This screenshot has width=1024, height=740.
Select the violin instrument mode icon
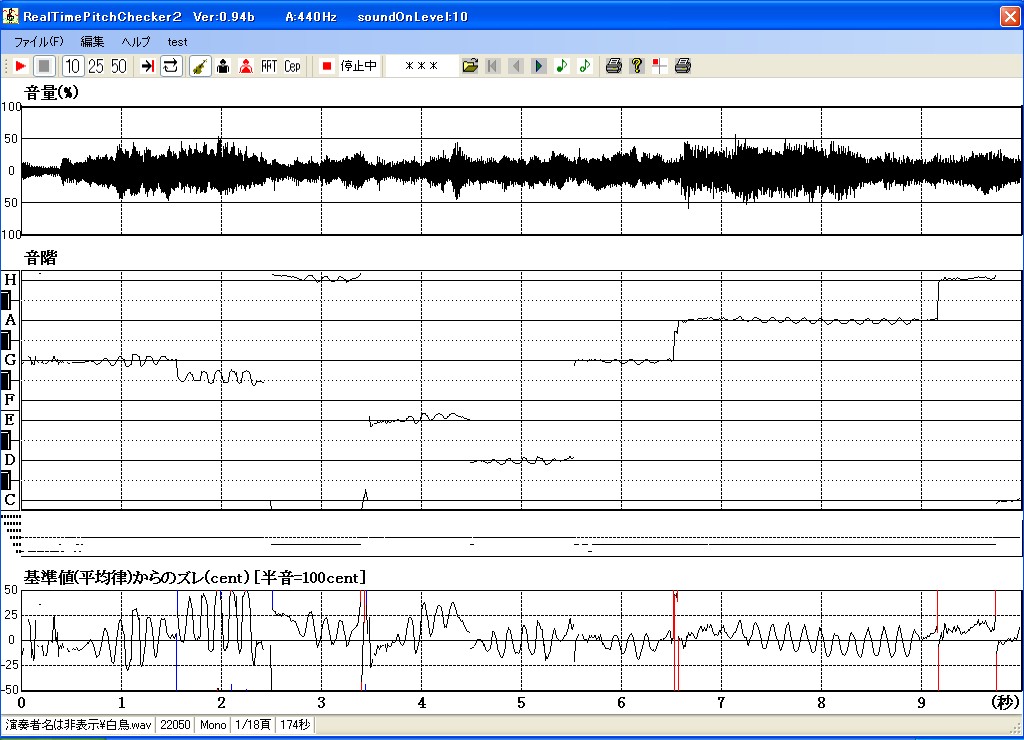coord(200,66)
